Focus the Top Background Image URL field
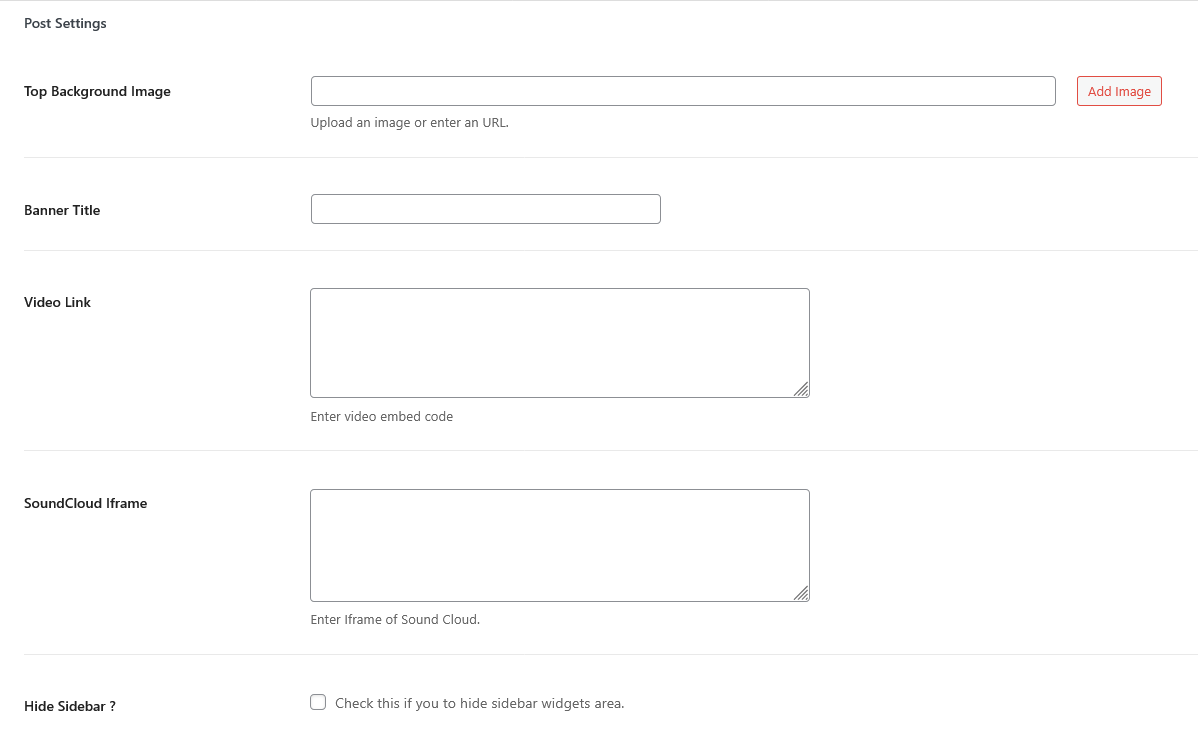This screenshot has height=741, width=1198. [683, 91]
